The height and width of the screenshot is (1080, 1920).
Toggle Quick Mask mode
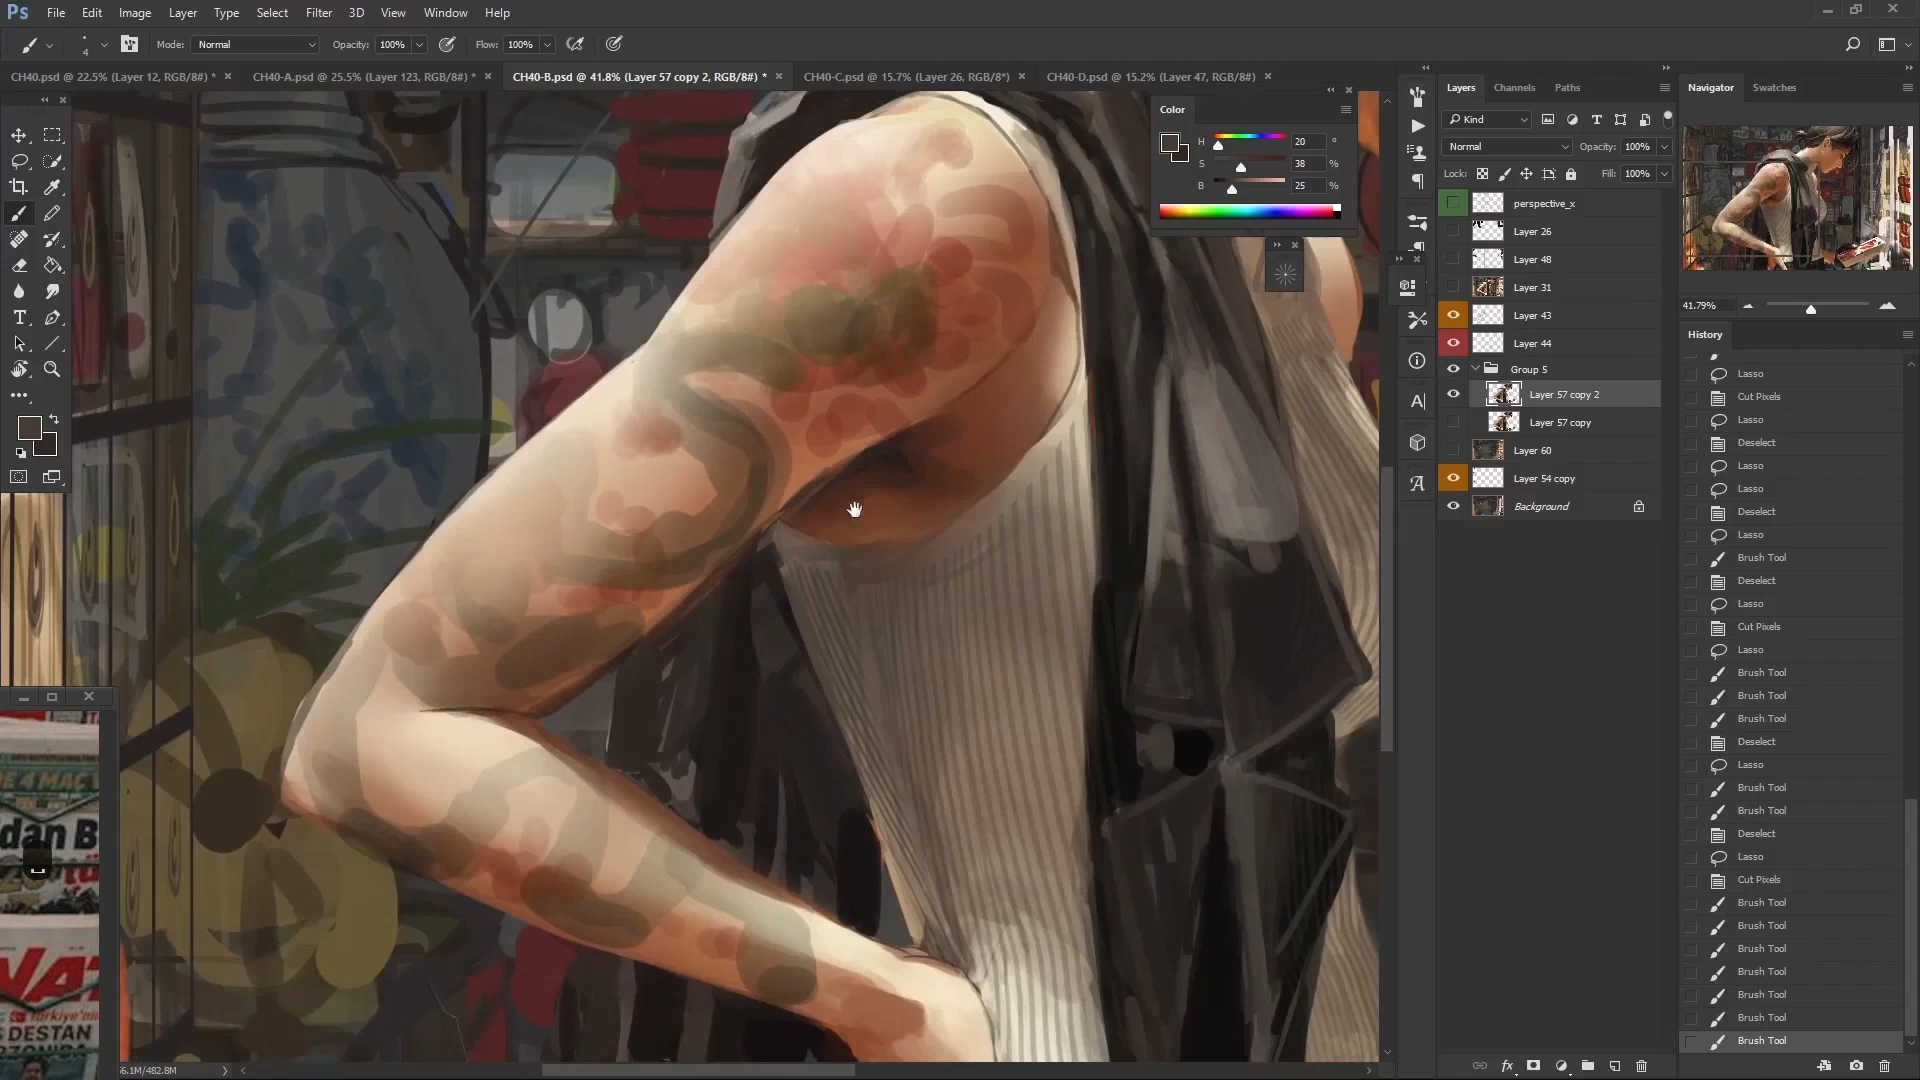[x=19, y=477]
